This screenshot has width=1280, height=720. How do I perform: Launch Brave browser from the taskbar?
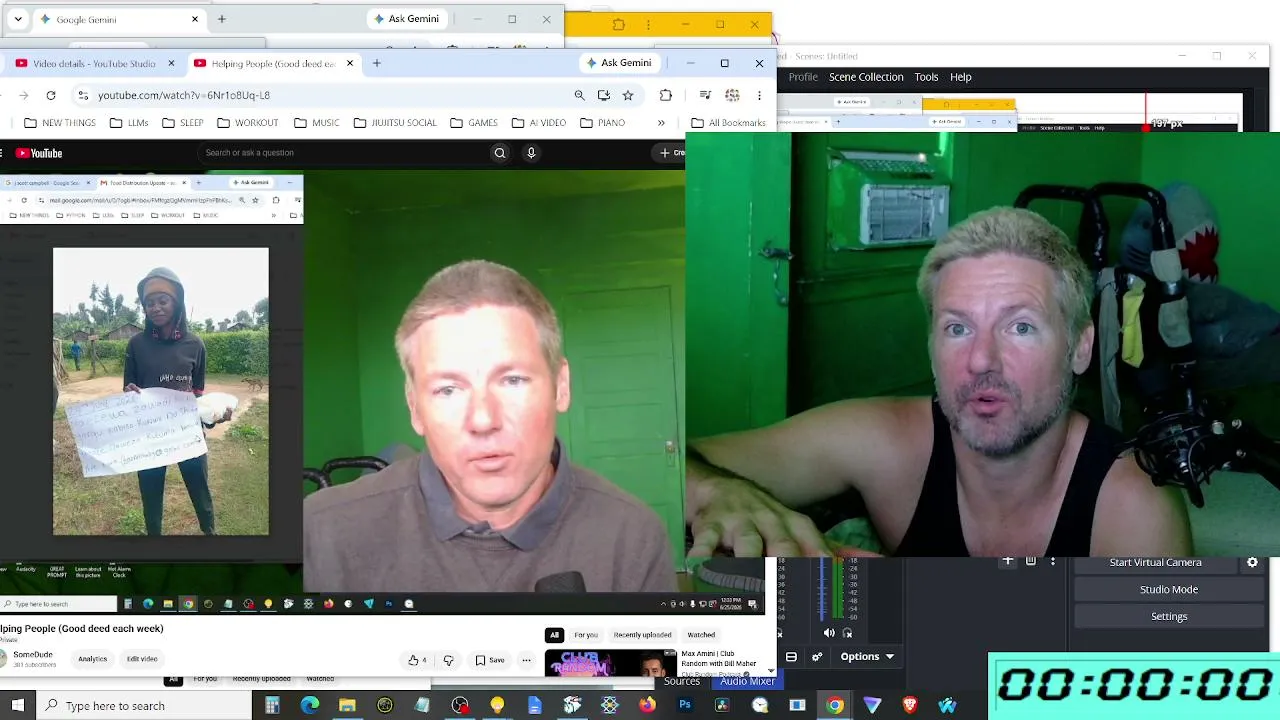click(x=910, y=705)
